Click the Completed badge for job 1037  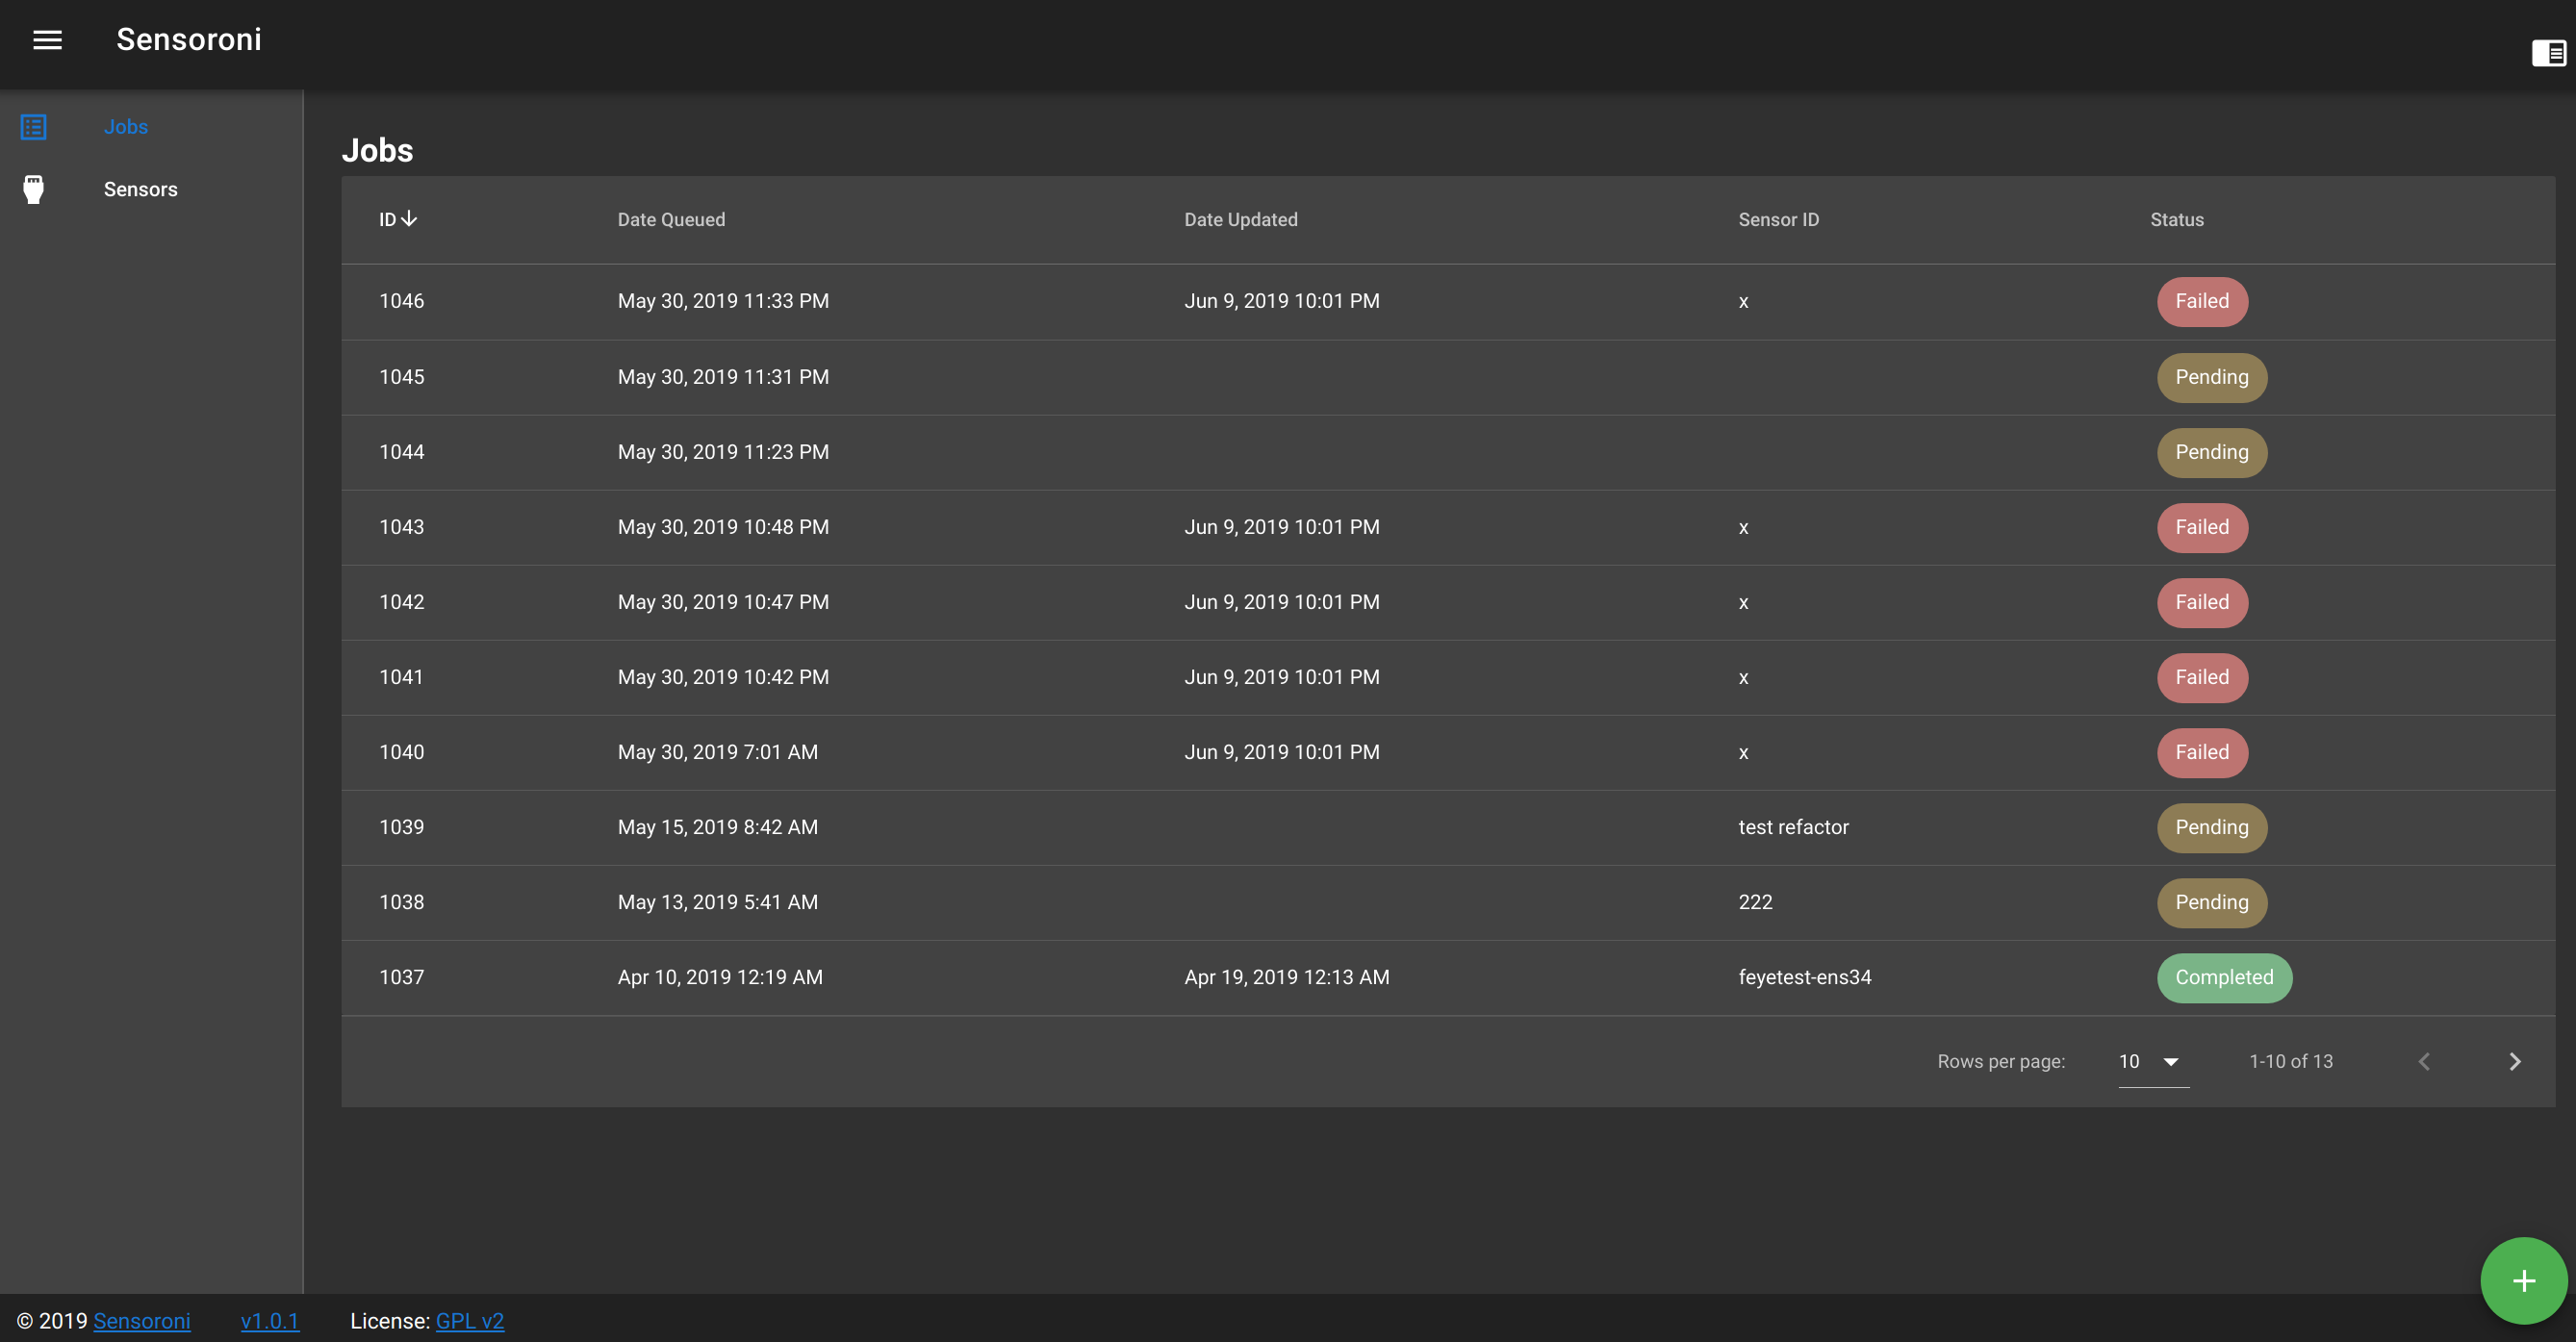(2224, 977)
